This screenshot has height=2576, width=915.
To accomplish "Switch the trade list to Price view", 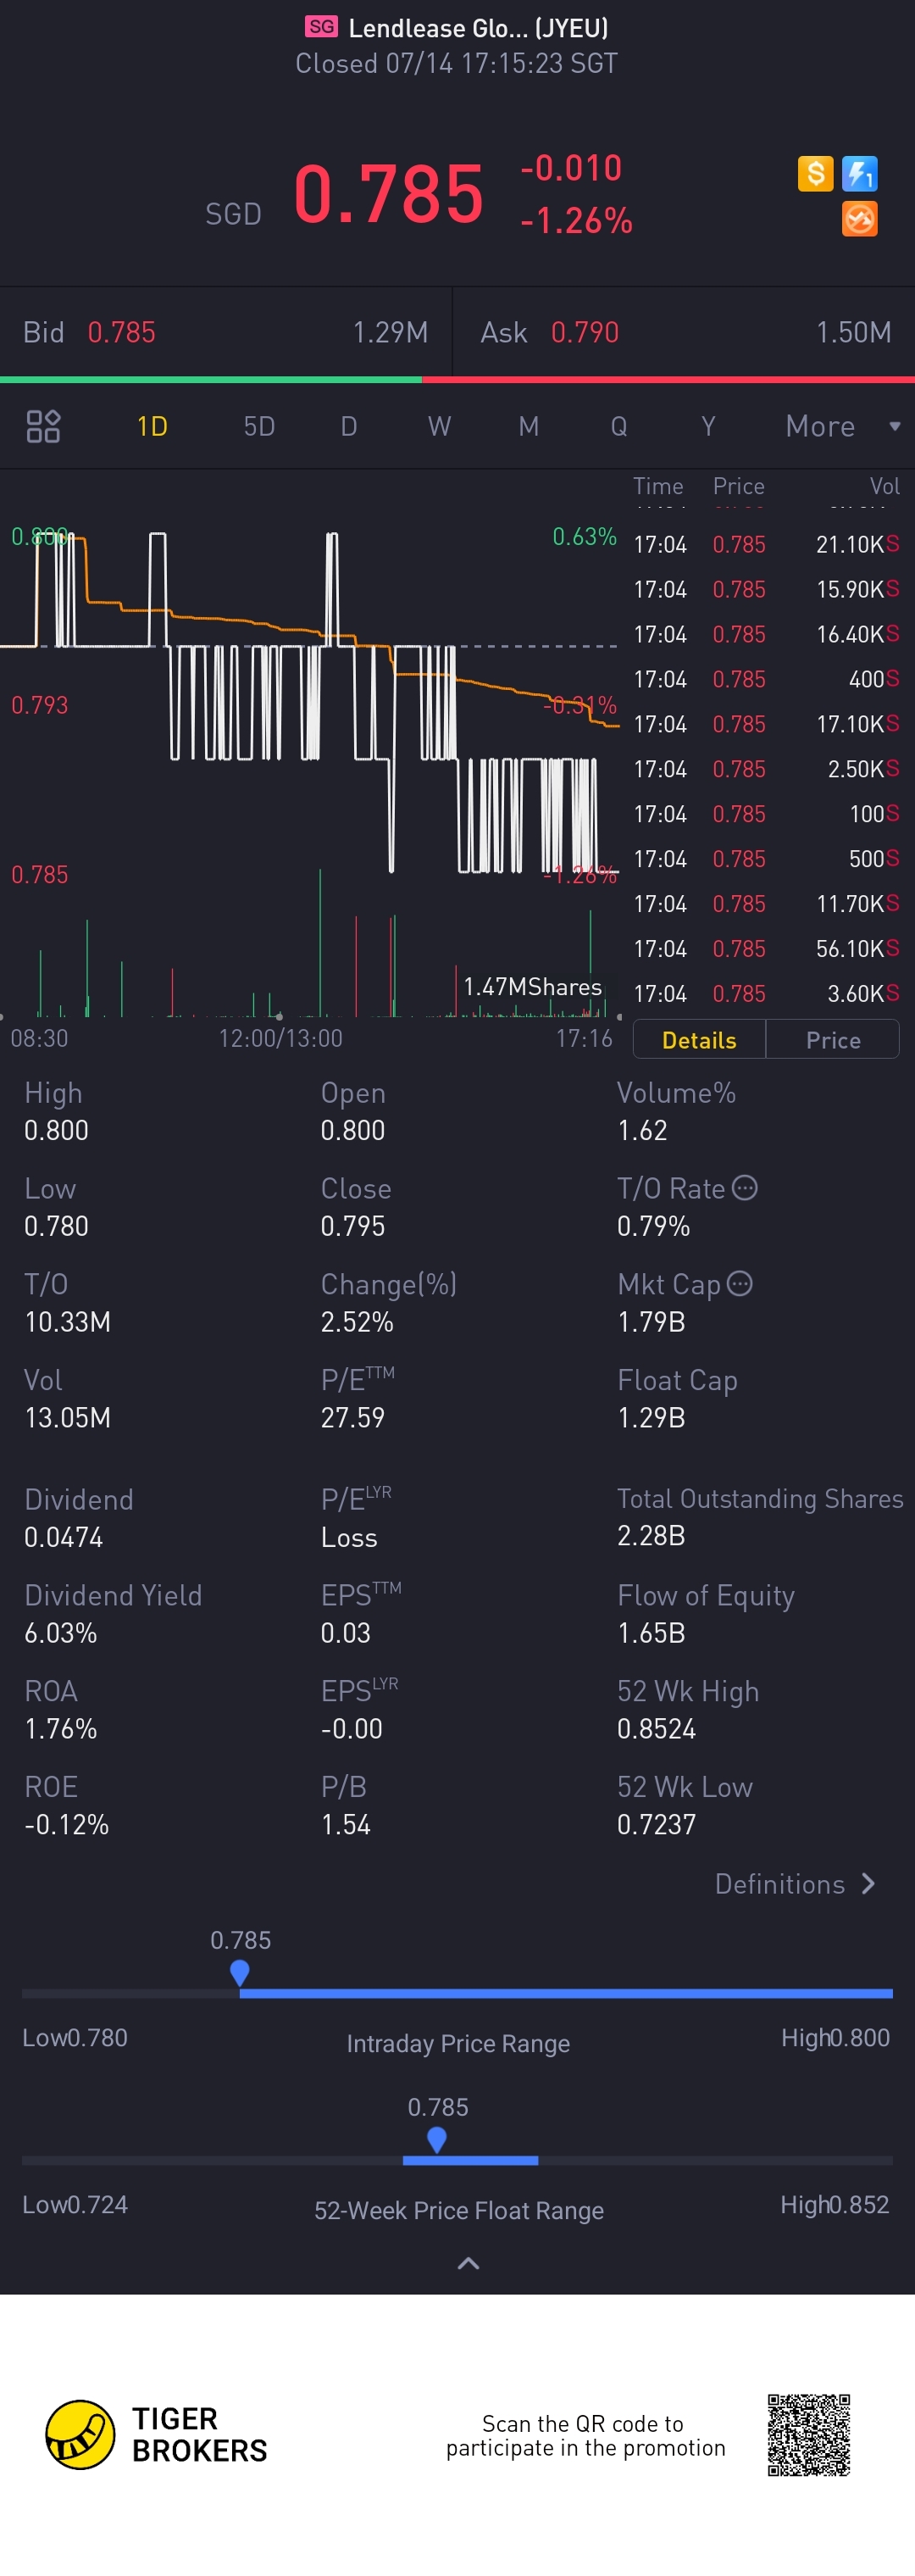I will pos(833,1040).
